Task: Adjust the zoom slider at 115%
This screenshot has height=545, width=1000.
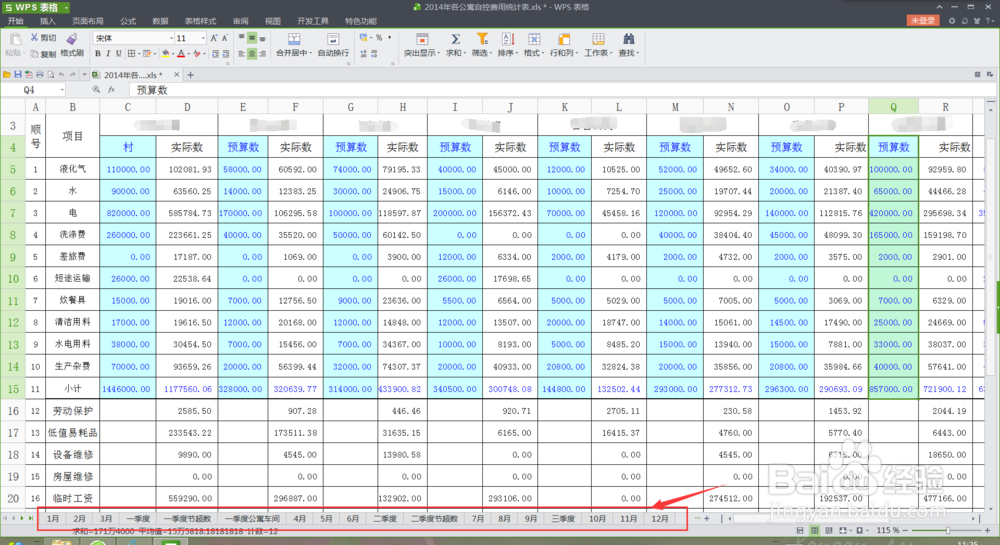Action: [948, 530]
